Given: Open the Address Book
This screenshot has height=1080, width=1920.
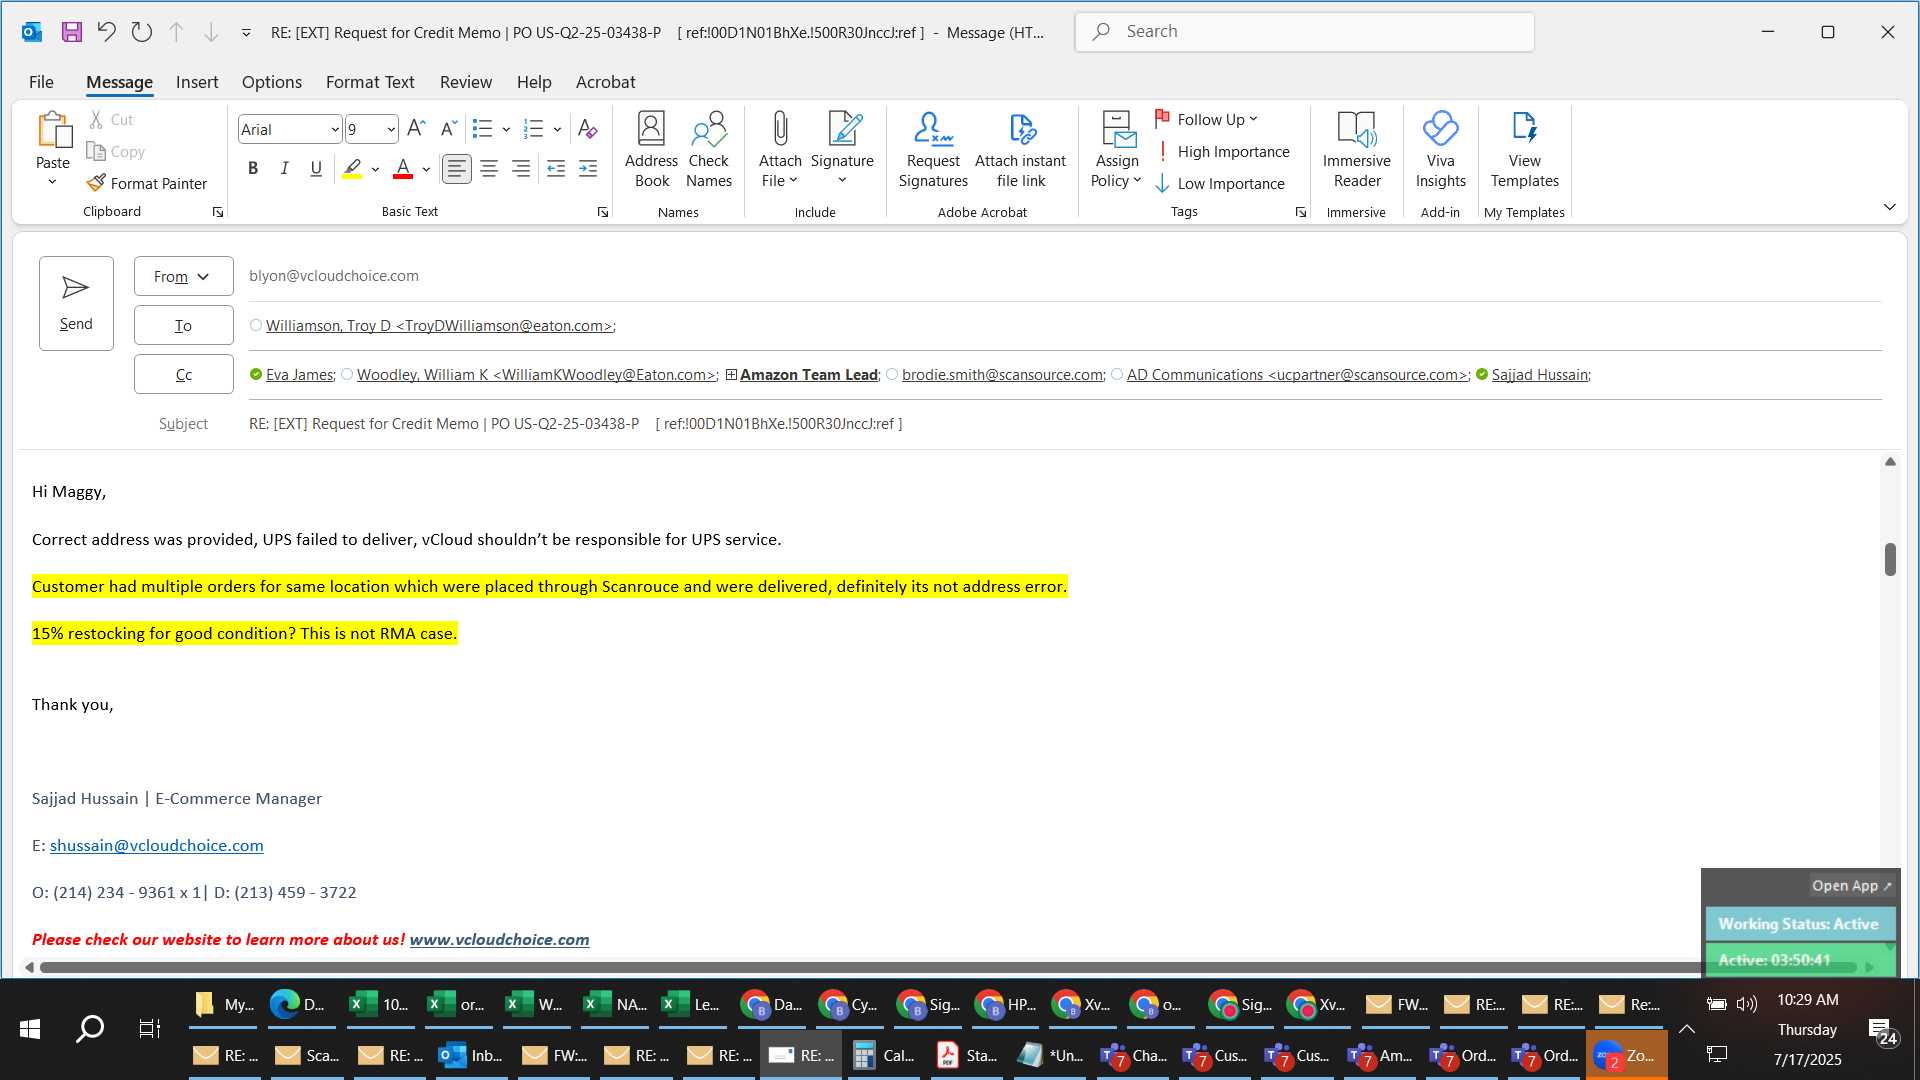Looking at the screenshot, I should click(651, 149).
